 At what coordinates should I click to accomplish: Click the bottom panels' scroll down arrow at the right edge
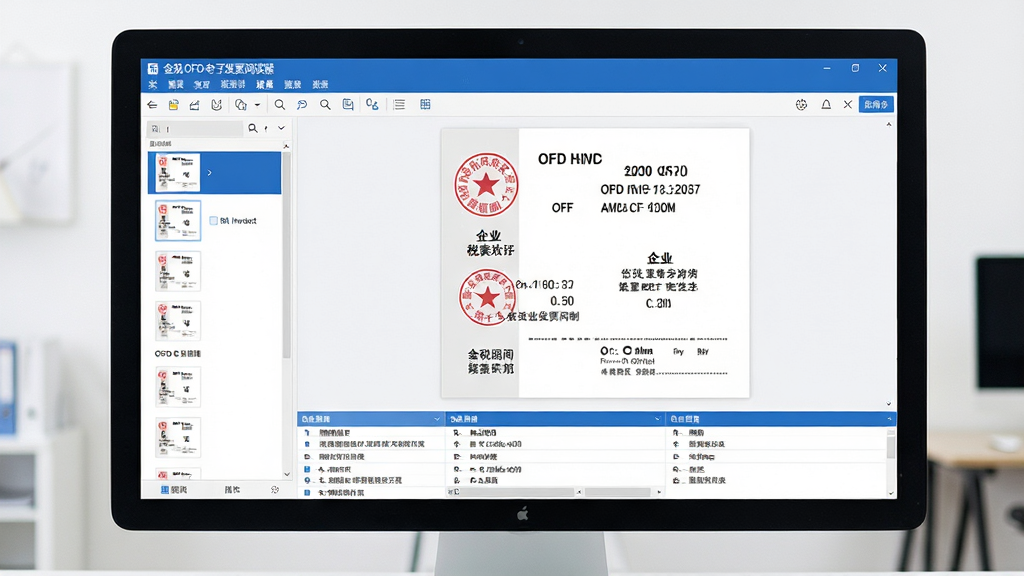pyautogui.click(x=891, y=493)
